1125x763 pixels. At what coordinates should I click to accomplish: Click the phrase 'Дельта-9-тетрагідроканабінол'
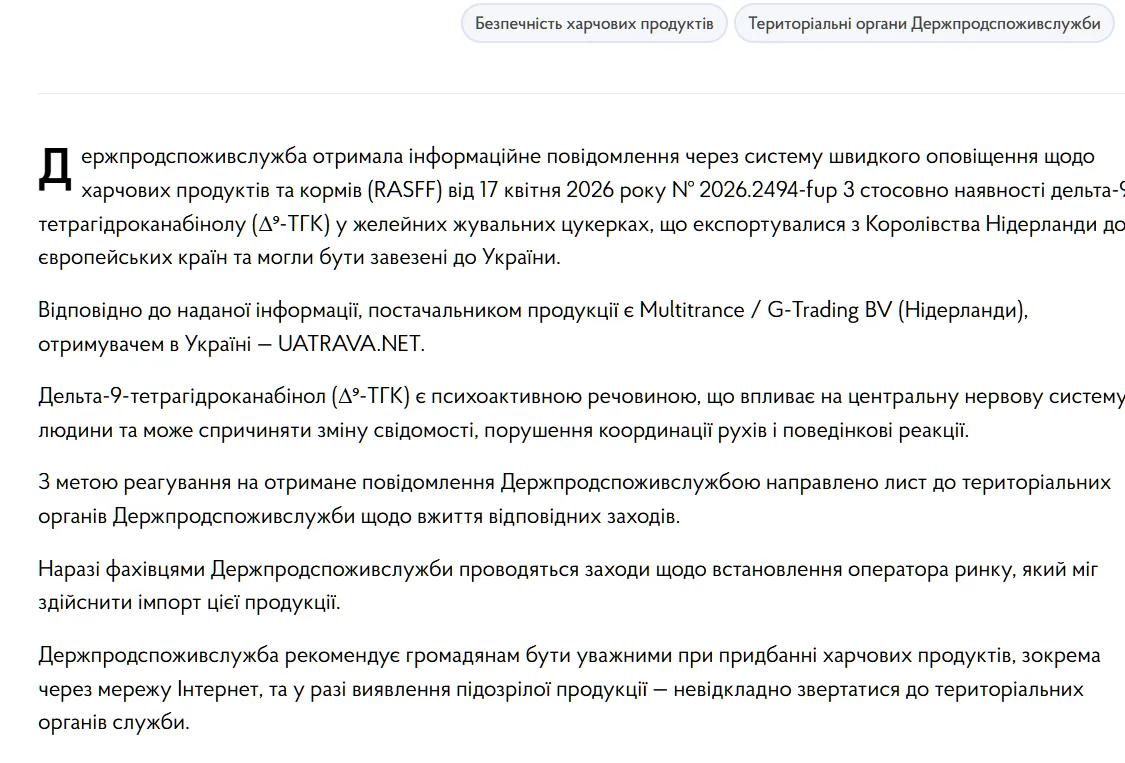point(182,396)
